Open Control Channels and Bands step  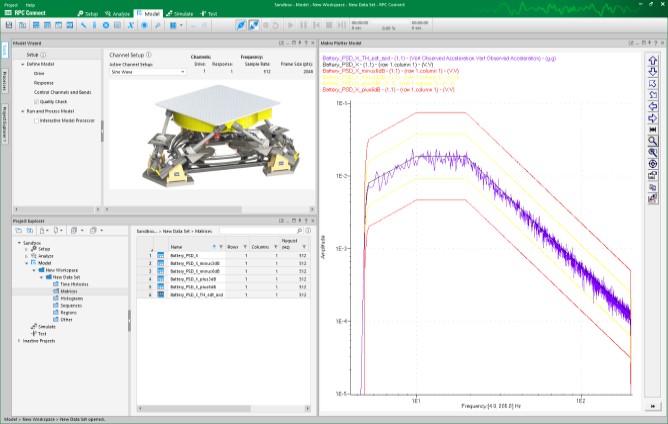60,94
